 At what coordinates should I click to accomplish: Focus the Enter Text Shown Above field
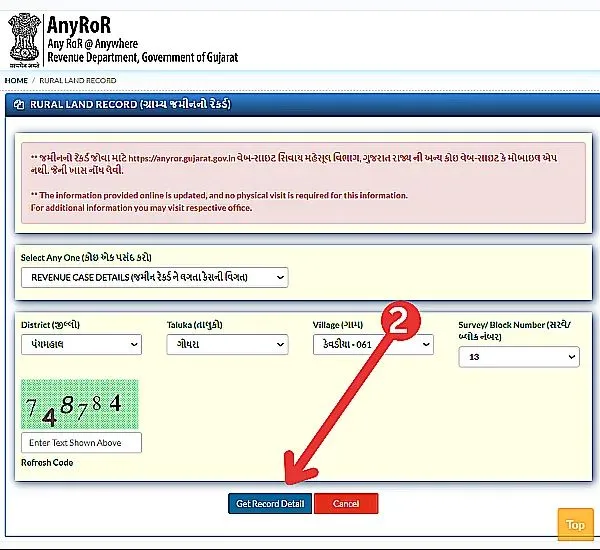tap(81, 442)
